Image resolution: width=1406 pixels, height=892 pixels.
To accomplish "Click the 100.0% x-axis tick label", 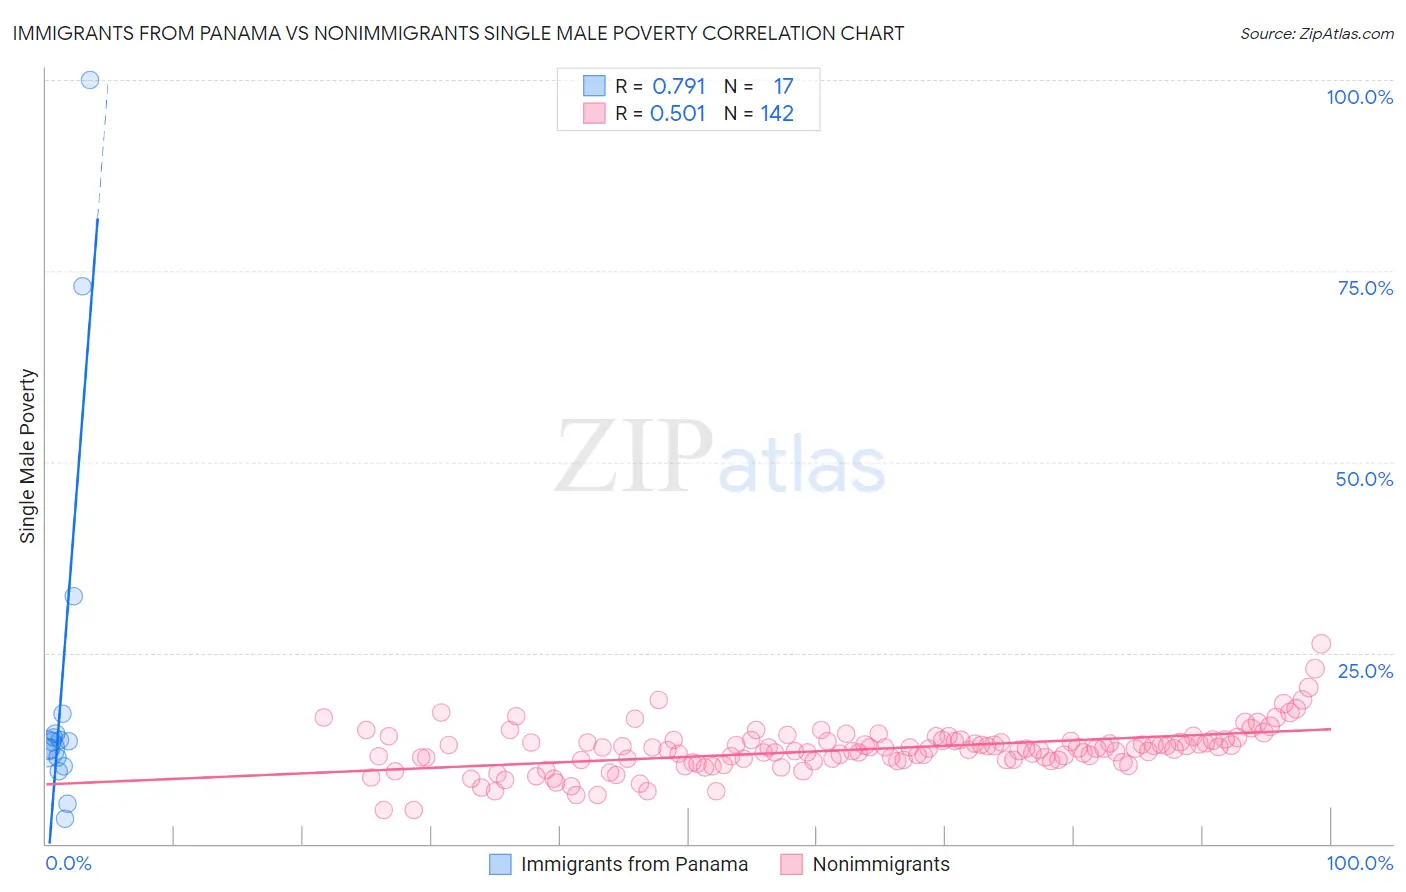I will click(1359, 863).
